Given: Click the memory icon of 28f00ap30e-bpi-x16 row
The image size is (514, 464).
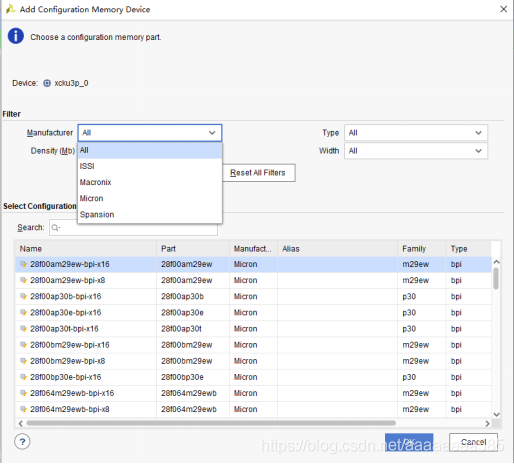Looking at the screenshot, I should click(x=23, y=313).
